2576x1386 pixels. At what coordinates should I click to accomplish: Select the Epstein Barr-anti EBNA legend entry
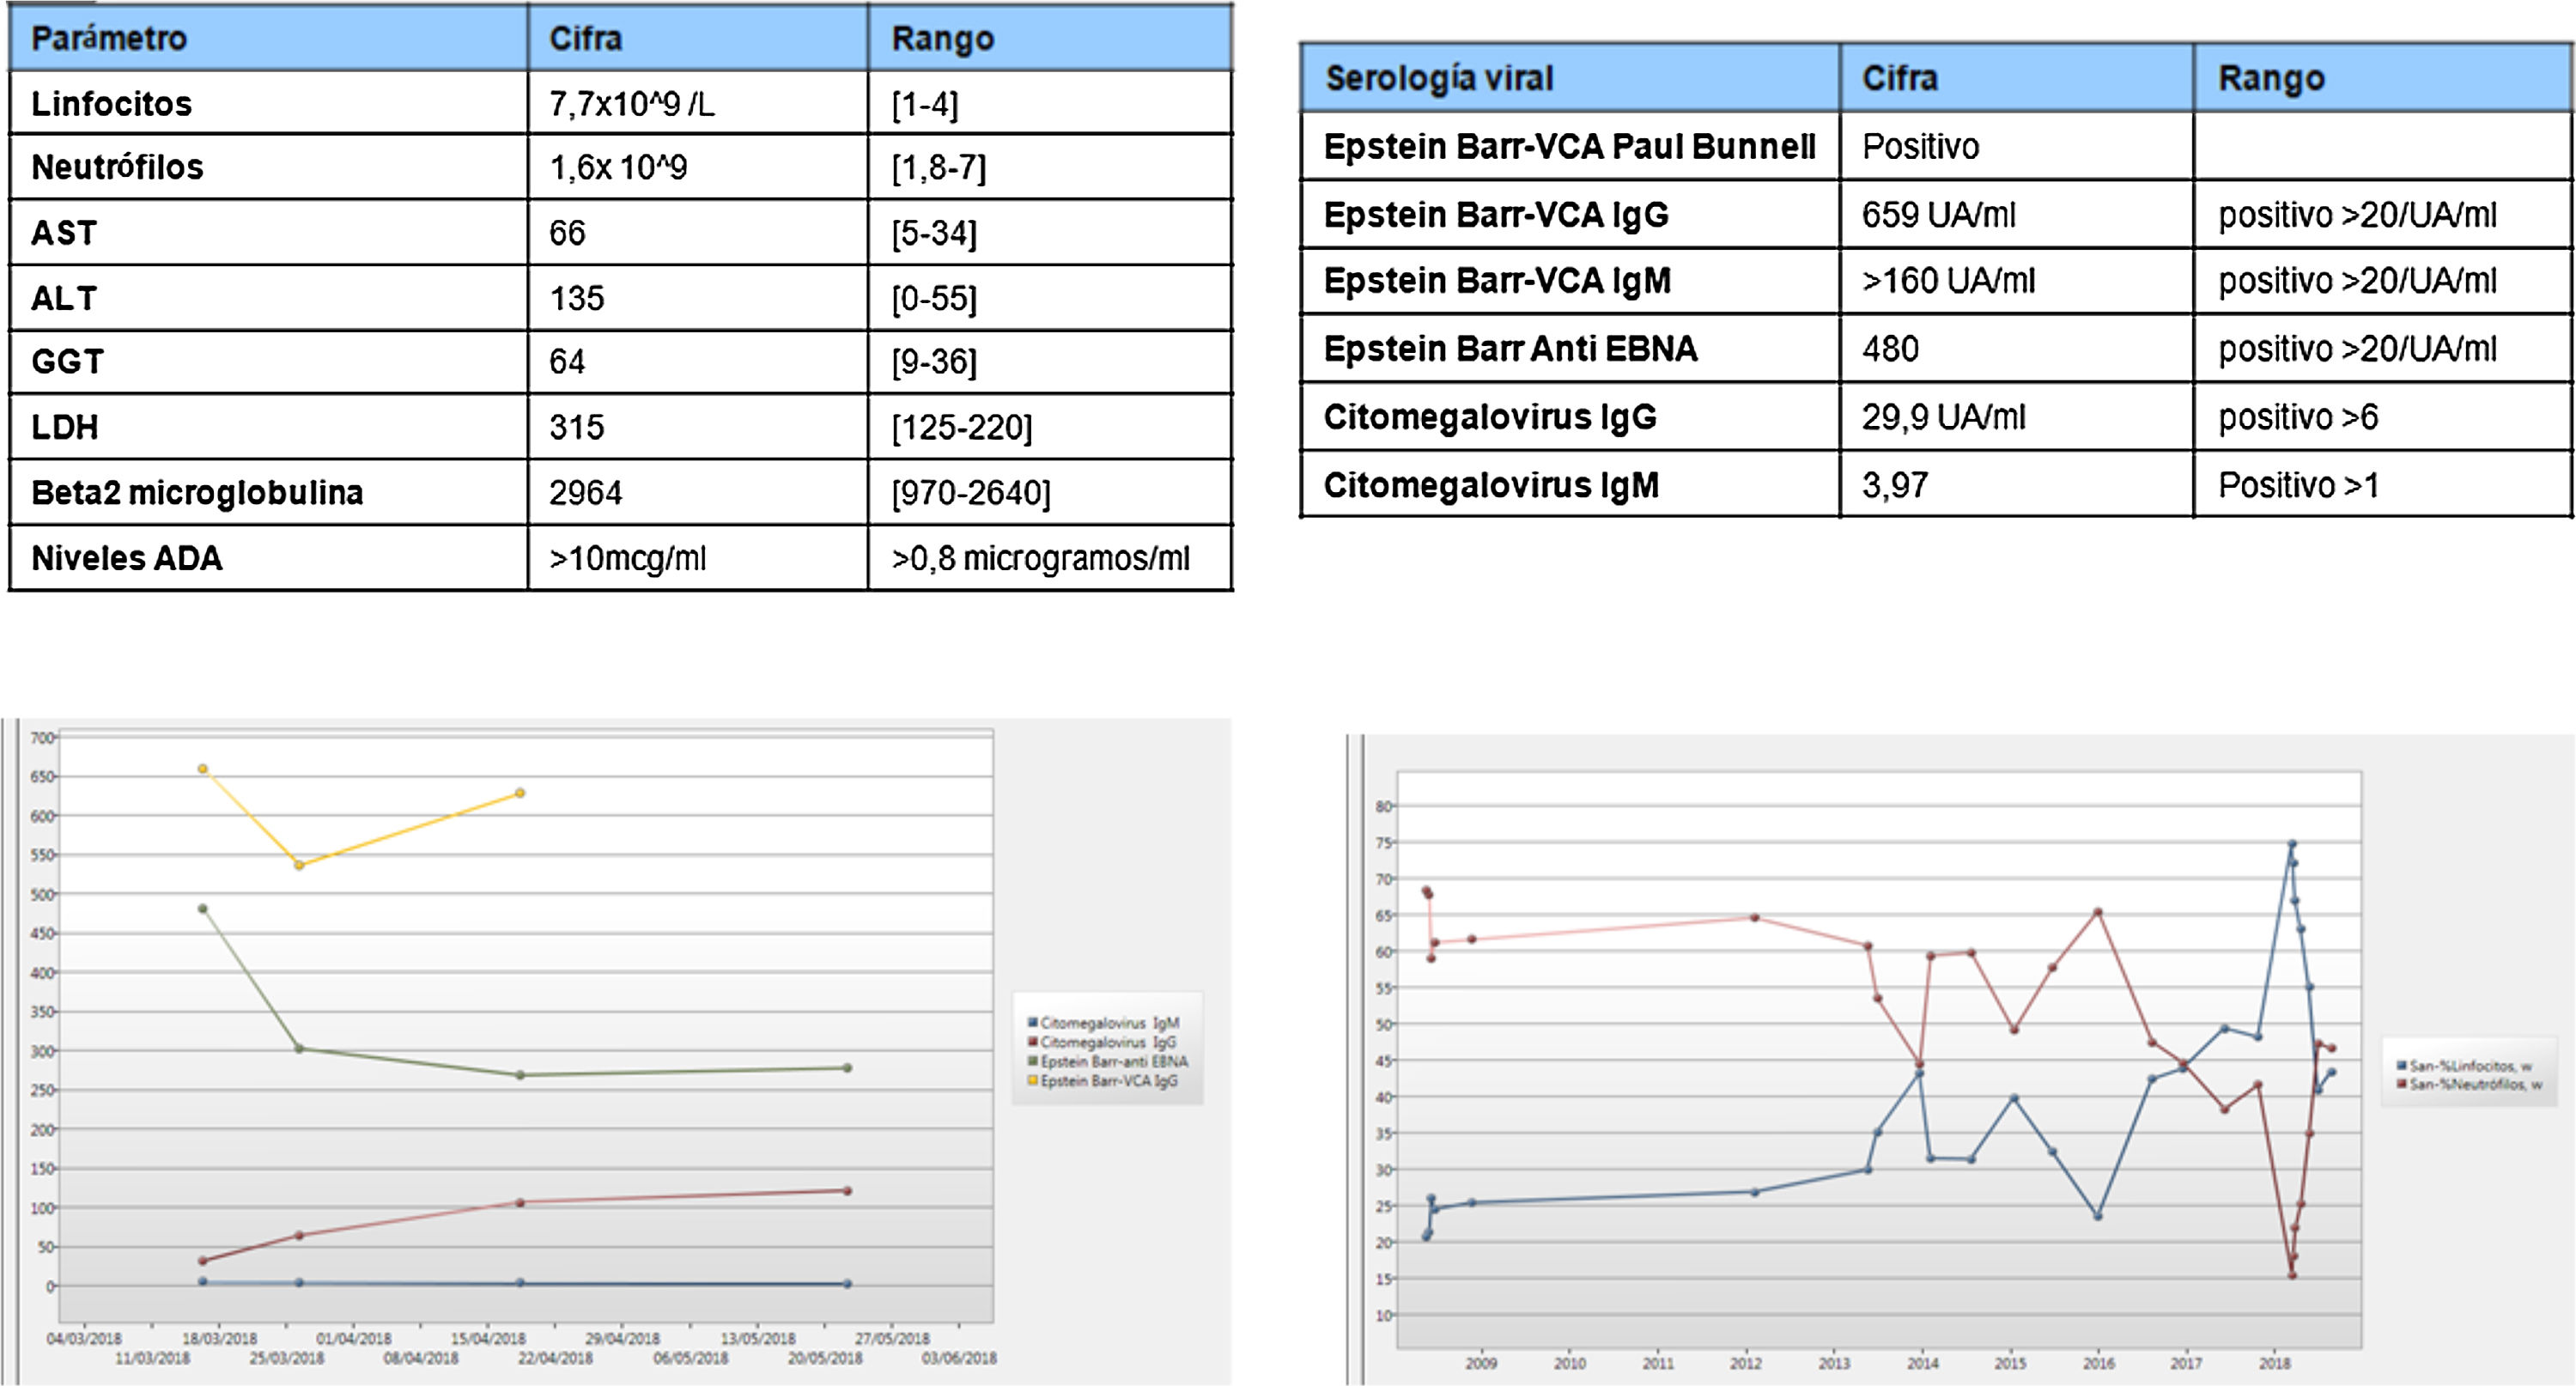[1113, 1062]
